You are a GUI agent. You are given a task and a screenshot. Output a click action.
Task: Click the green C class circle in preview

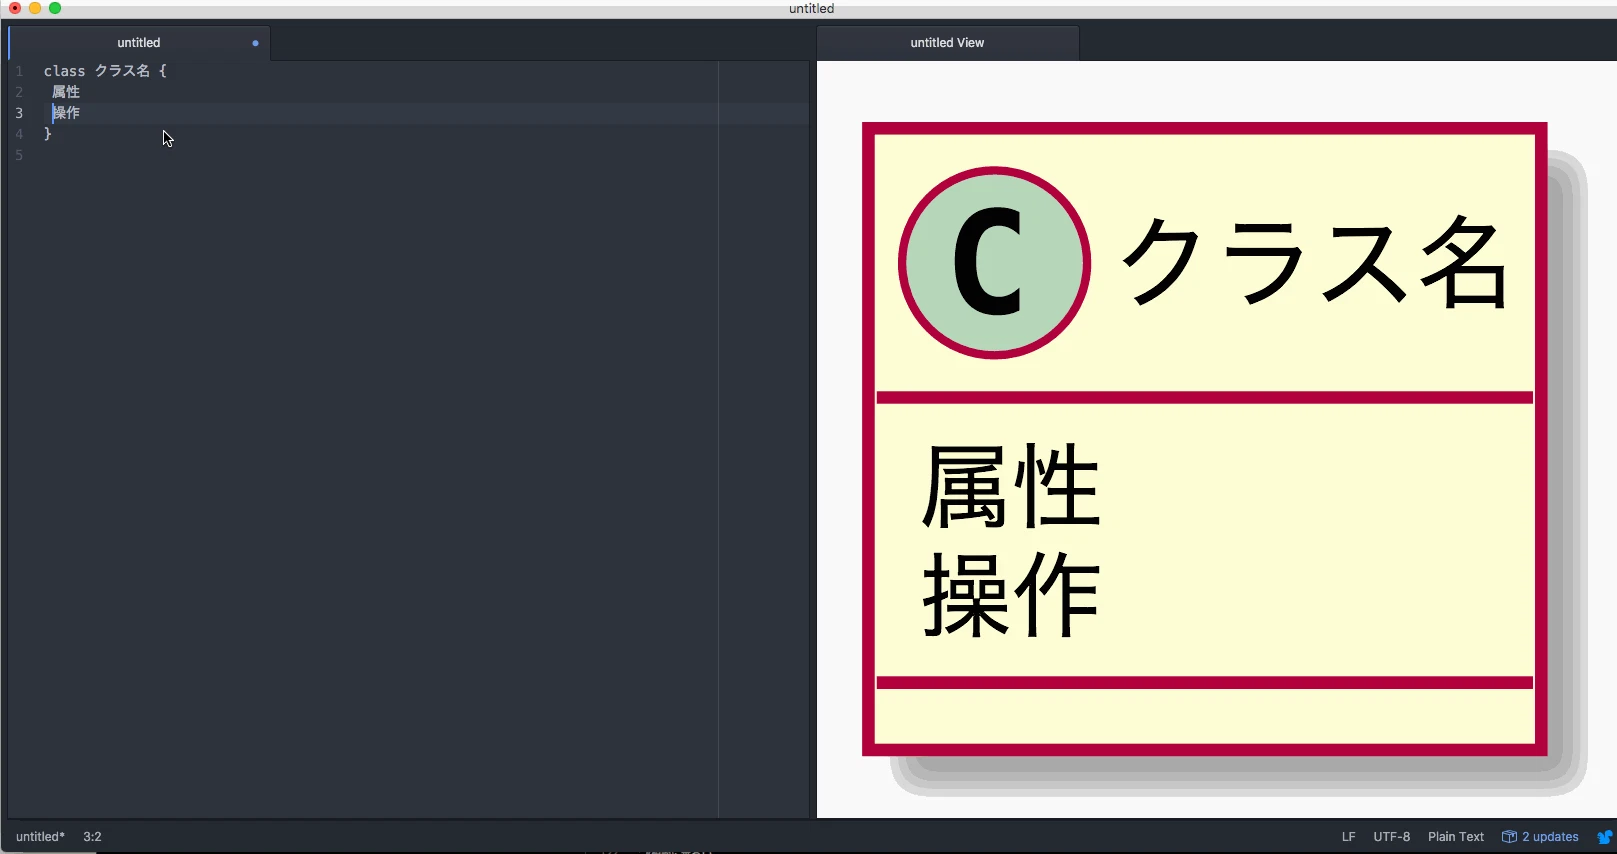point(994,263)
